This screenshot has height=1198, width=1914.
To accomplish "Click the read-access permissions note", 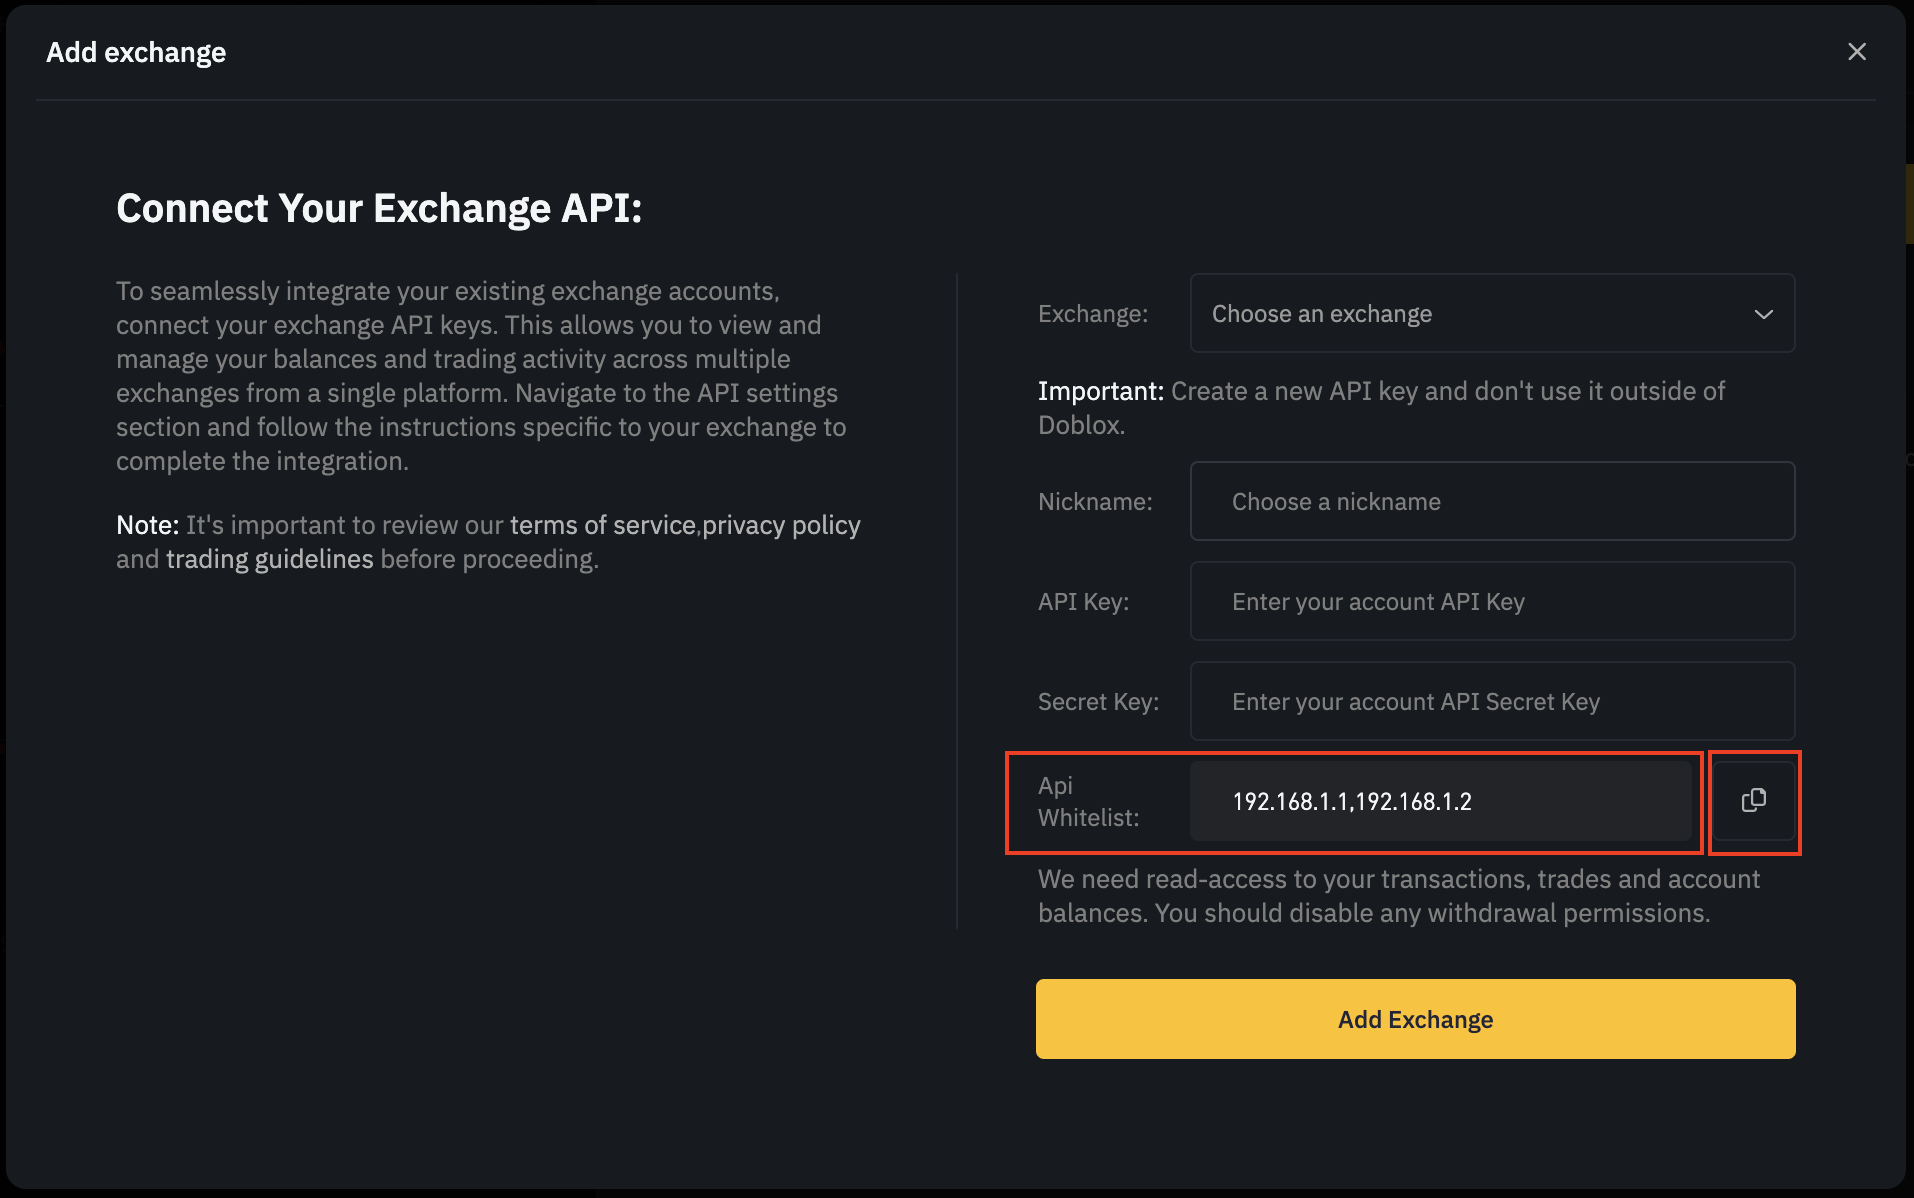I will (x=1398, y=895).
